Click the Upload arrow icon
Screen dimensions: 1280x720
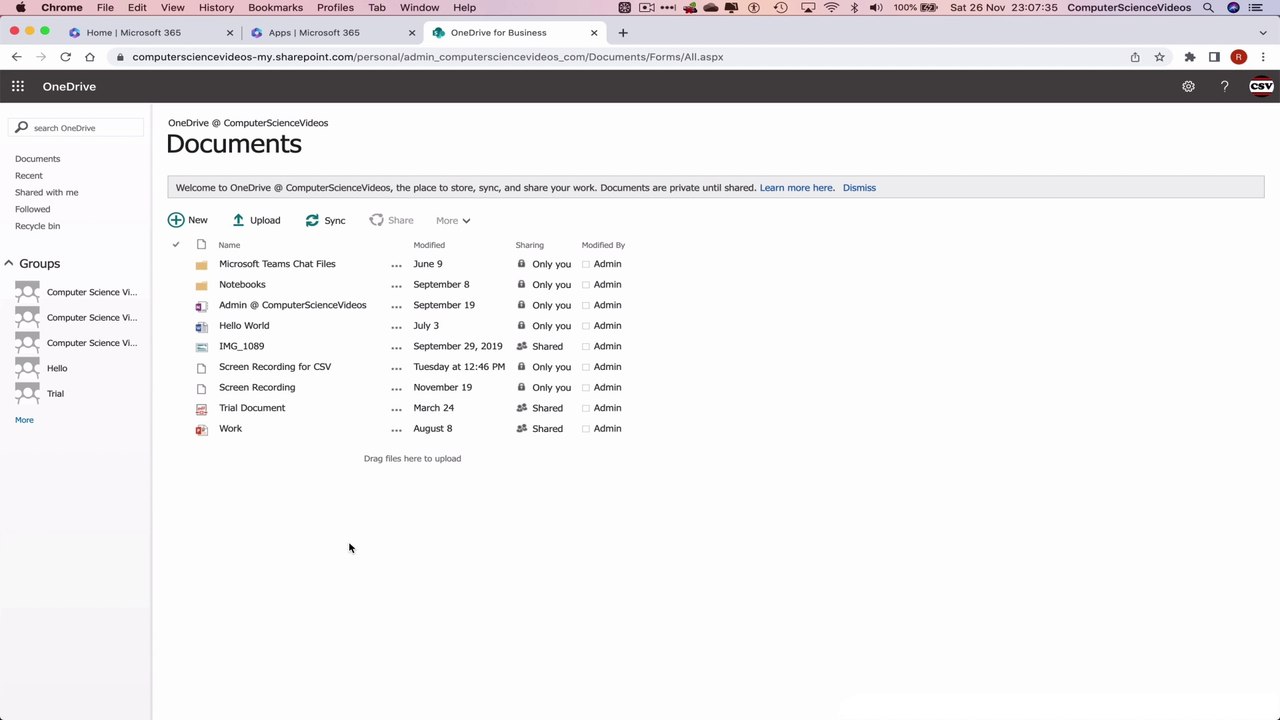pos(238,220)
